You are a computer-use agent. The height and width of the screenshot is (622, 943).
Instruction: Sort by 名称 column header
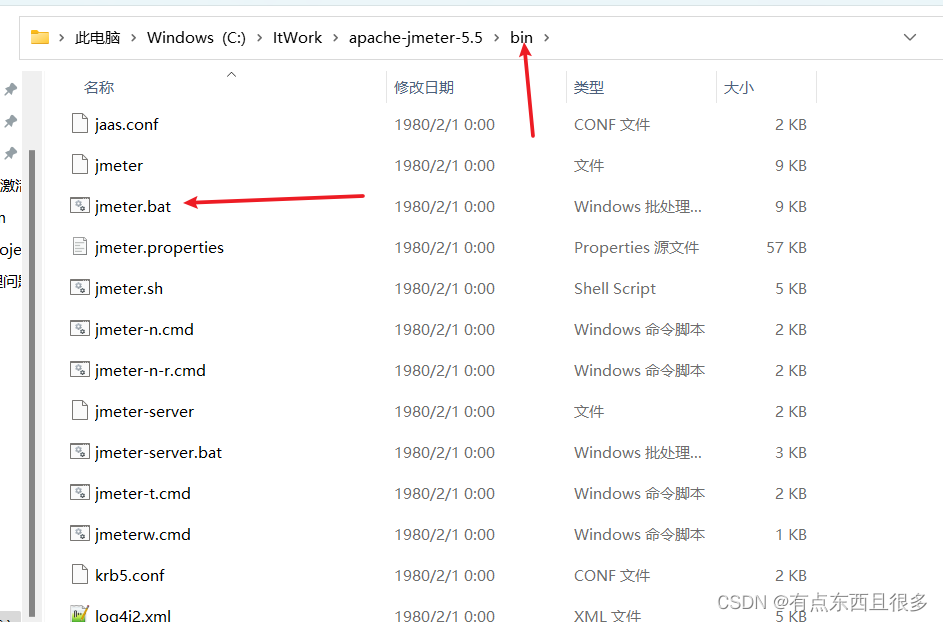[99, 88]
